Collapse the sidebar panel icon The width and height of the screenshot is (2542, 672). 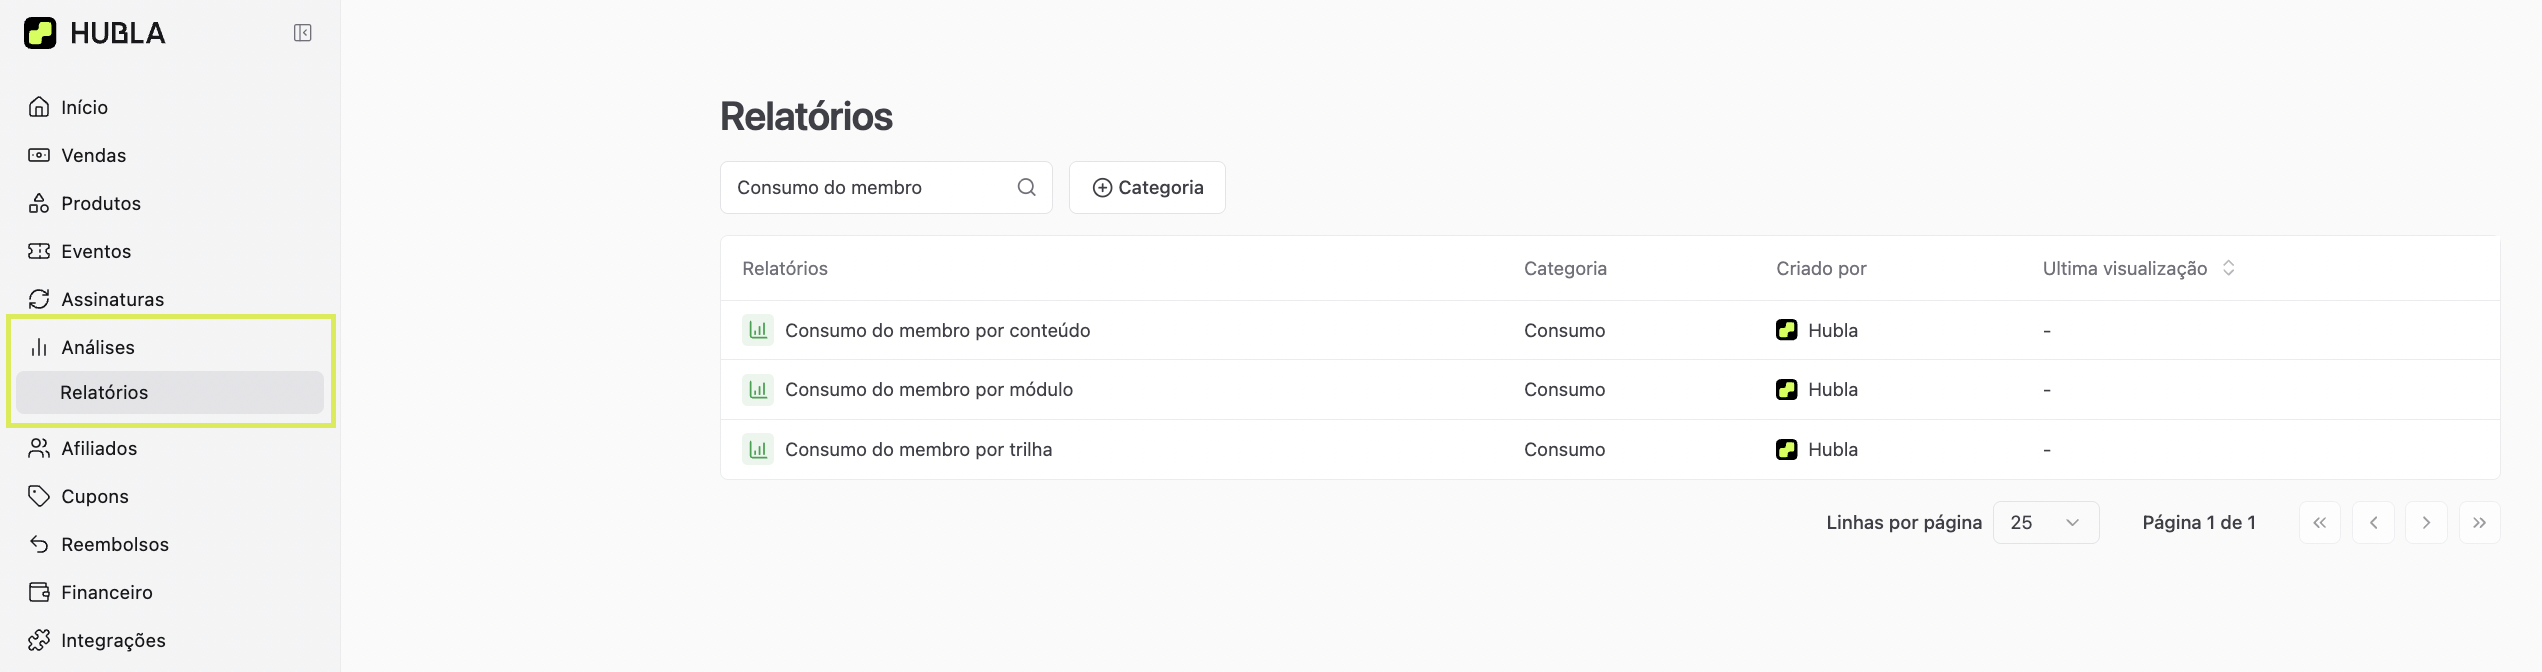point(302,33)
